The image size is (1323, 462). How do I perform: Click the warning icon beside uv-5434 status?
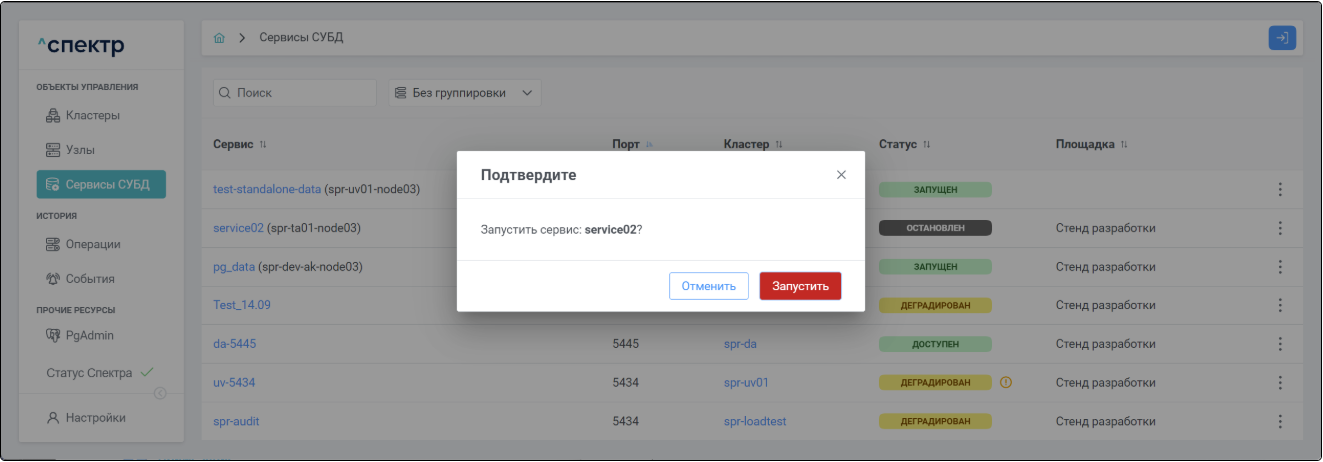tap(1006, 382)
